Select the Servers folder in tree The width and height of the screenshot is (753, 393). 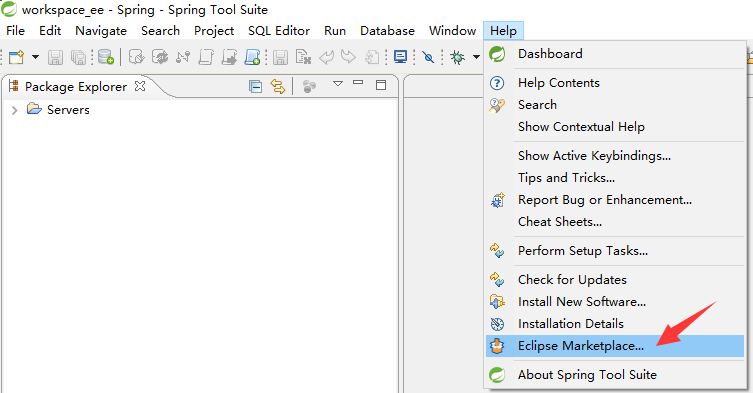click(58, 110)
